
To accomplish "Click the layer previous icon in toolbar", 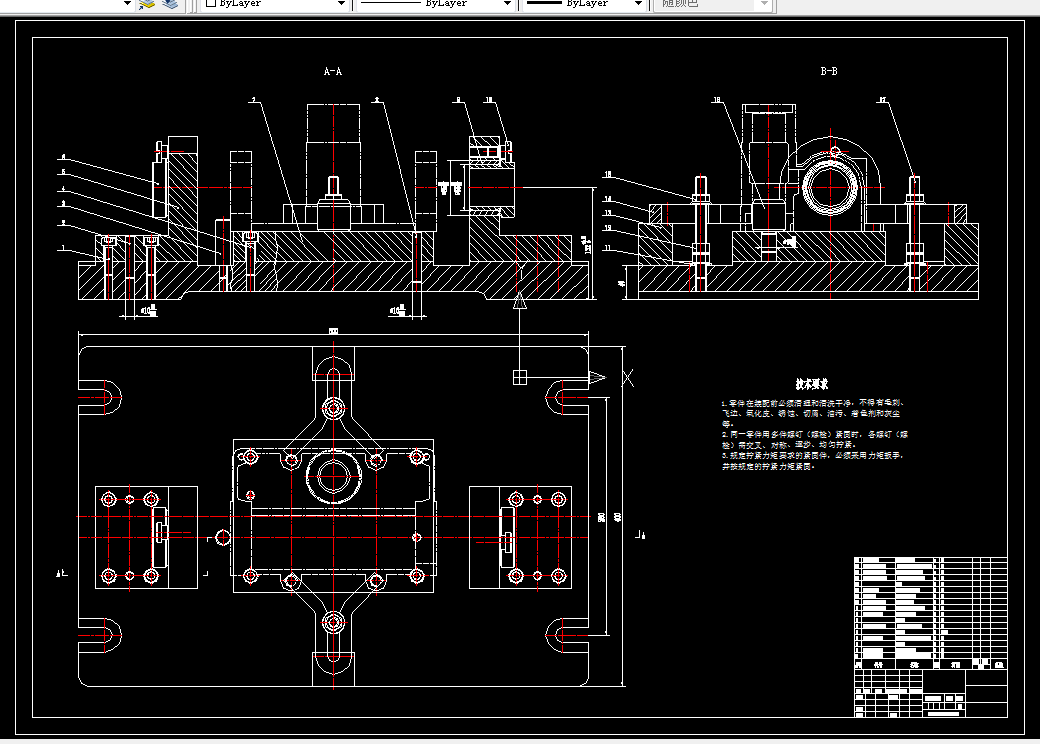I will (x=147, y=4).
